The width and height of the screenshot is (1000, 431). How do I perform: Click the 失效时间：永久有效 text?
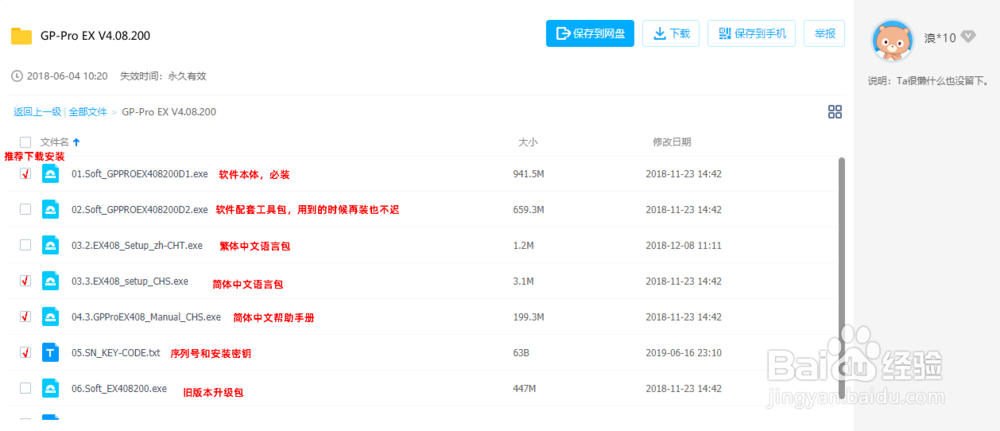tap(163, 77)
